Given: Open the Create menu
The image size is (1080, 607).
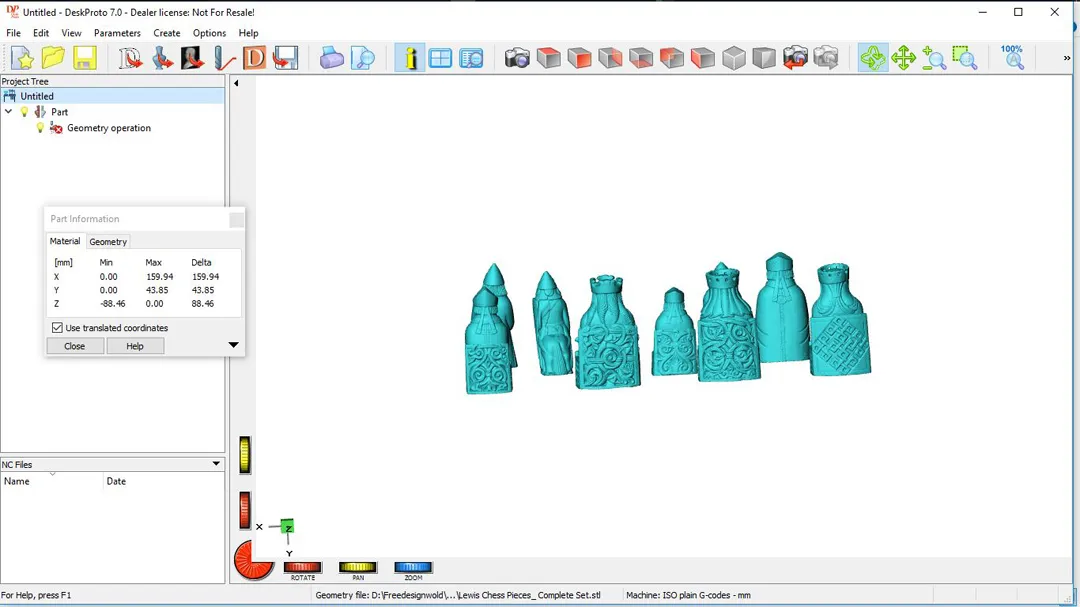Looking at the screenshot, I should 167,33.
